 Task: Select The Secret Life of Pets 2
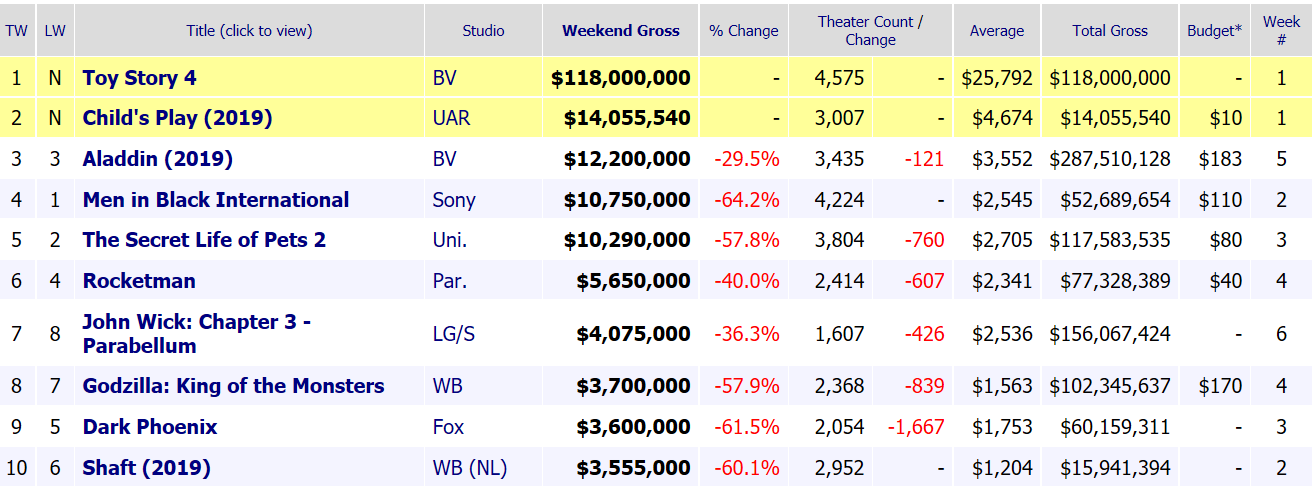pyautogui.click(x=204, y=240)
